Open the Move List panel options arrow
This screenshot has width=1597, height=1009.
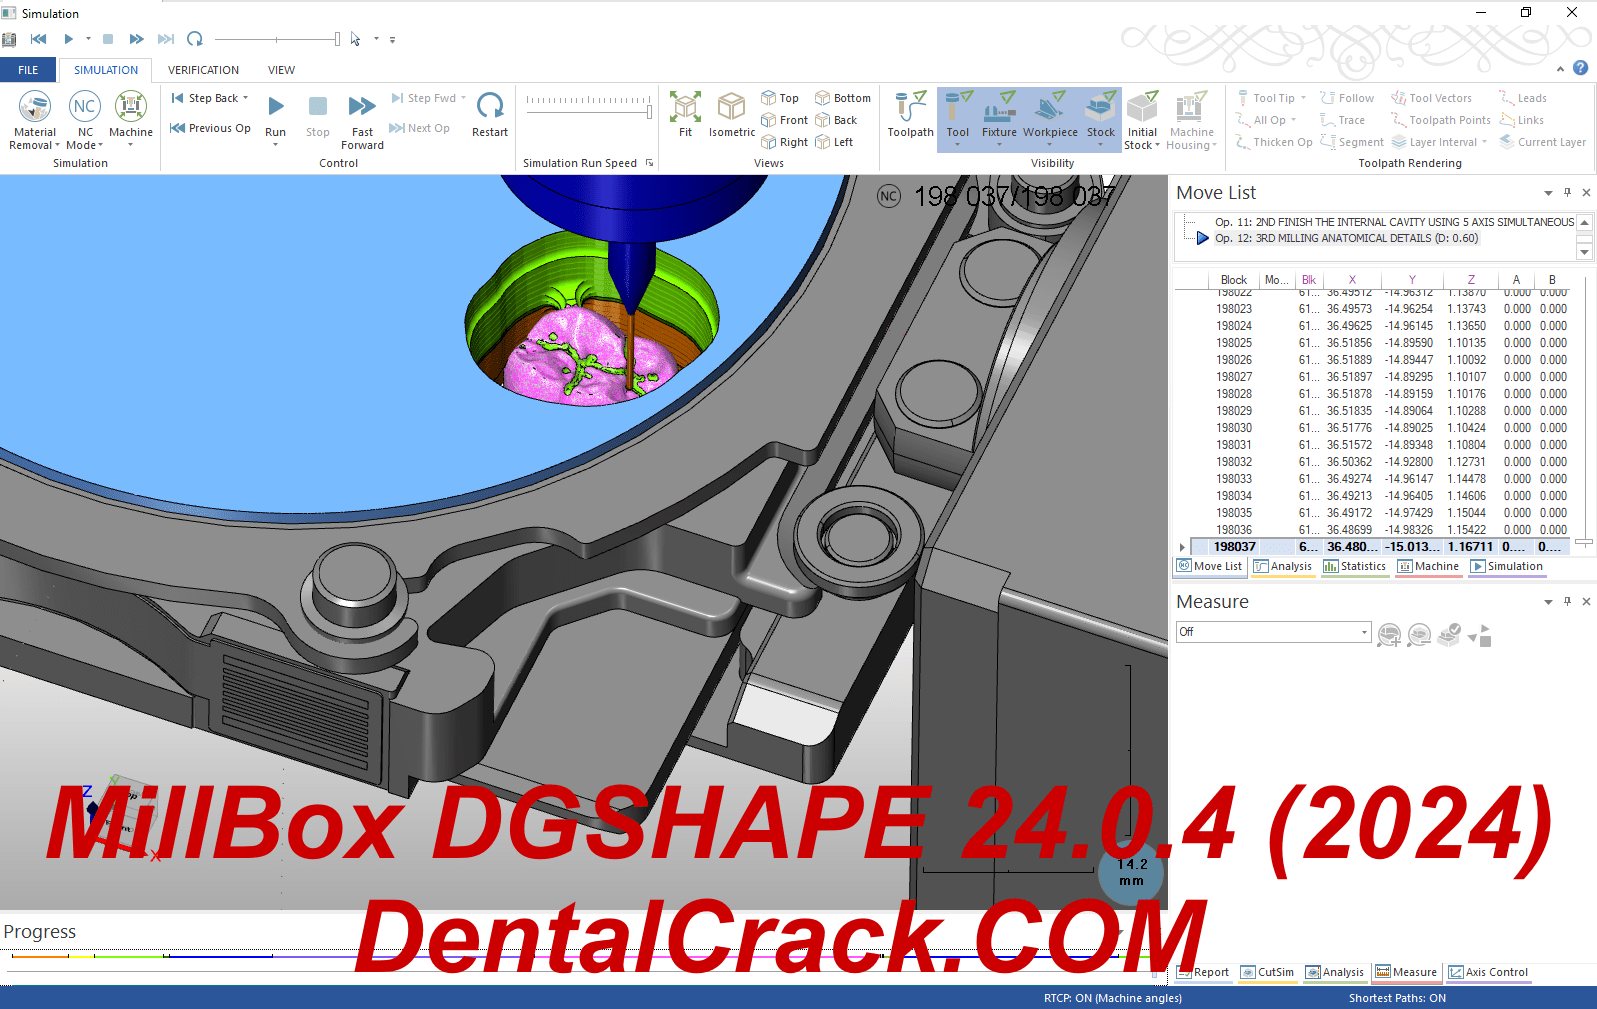(x=1548, y=193)
